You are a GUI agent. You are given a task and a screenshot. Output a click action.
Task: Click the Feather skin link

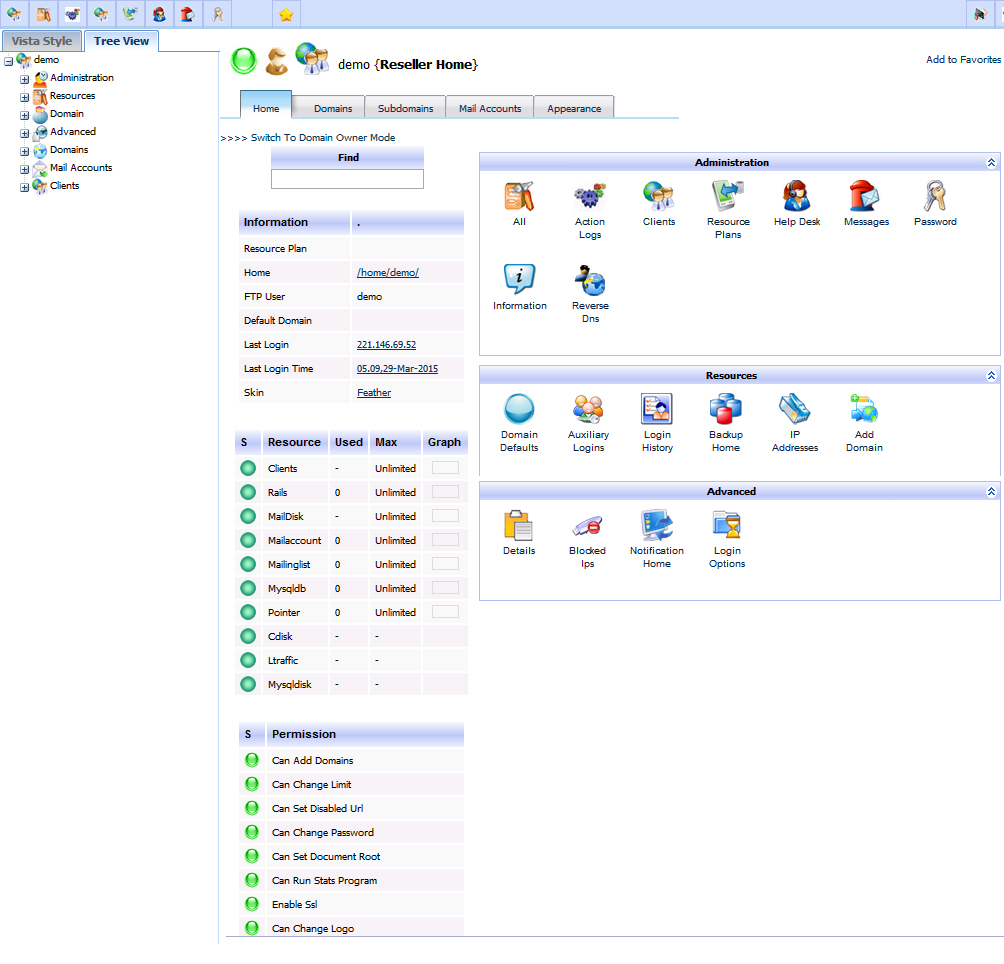[x=374, y=392]
